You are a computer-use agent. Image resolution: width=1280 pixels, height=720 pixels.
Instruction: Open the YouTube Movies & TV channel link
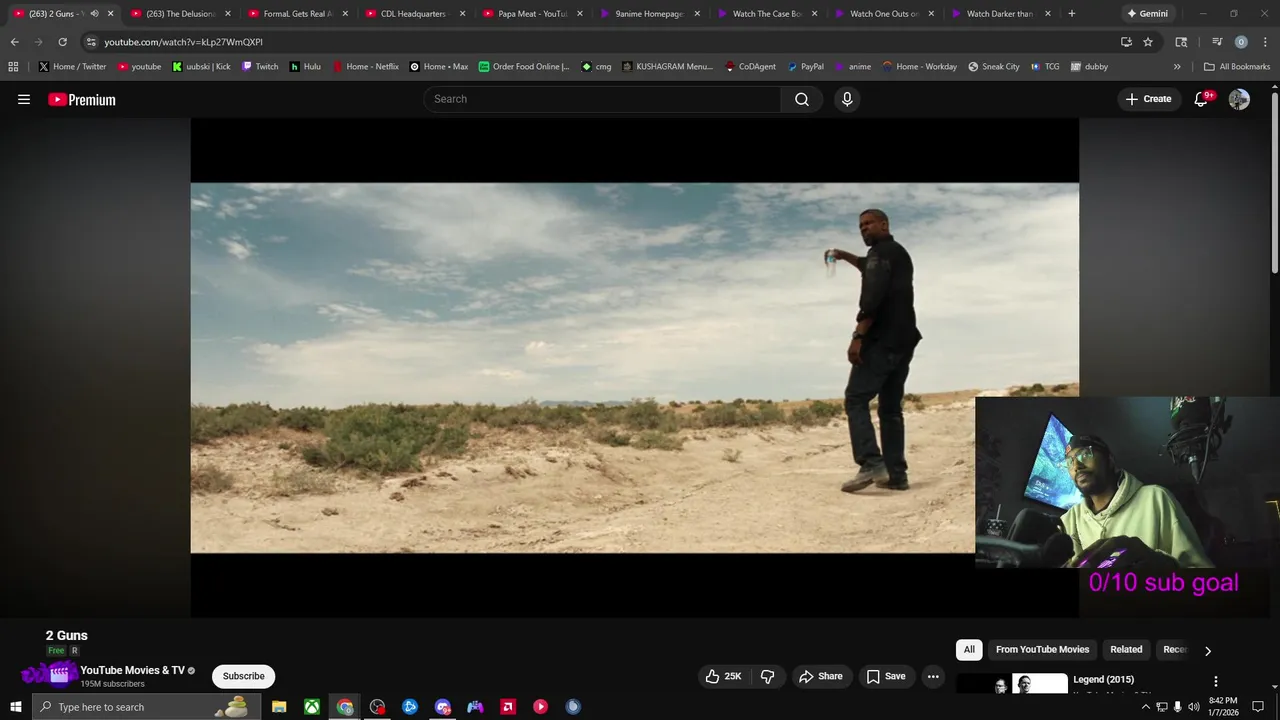tap(133, 670)
